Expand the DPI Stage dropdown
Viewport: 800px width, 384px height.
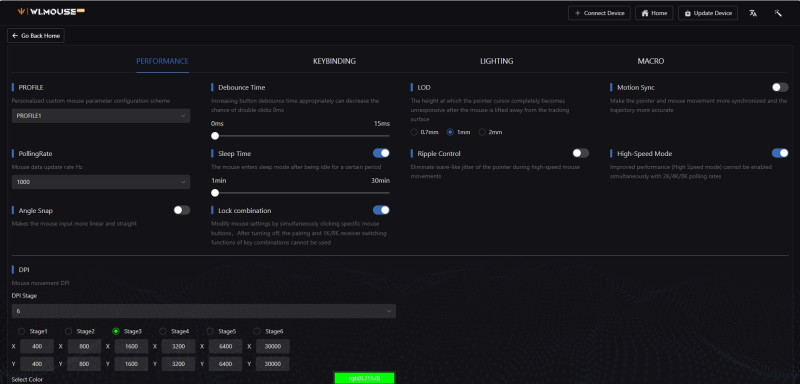coord(204,311)
